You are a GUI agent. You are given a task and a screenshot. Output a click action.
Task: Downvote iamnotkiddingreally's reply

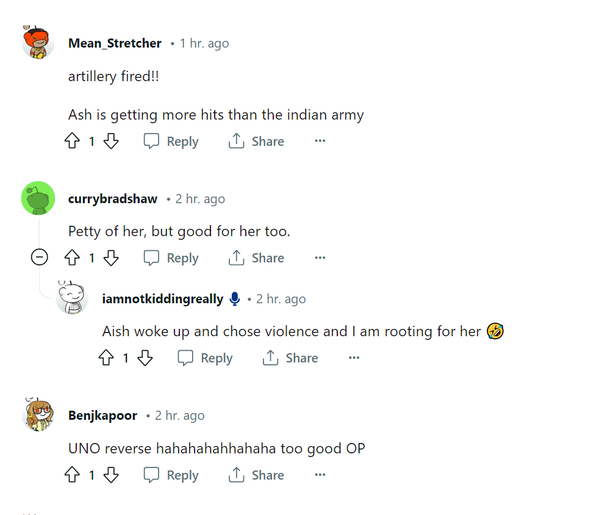coord(145,358)
